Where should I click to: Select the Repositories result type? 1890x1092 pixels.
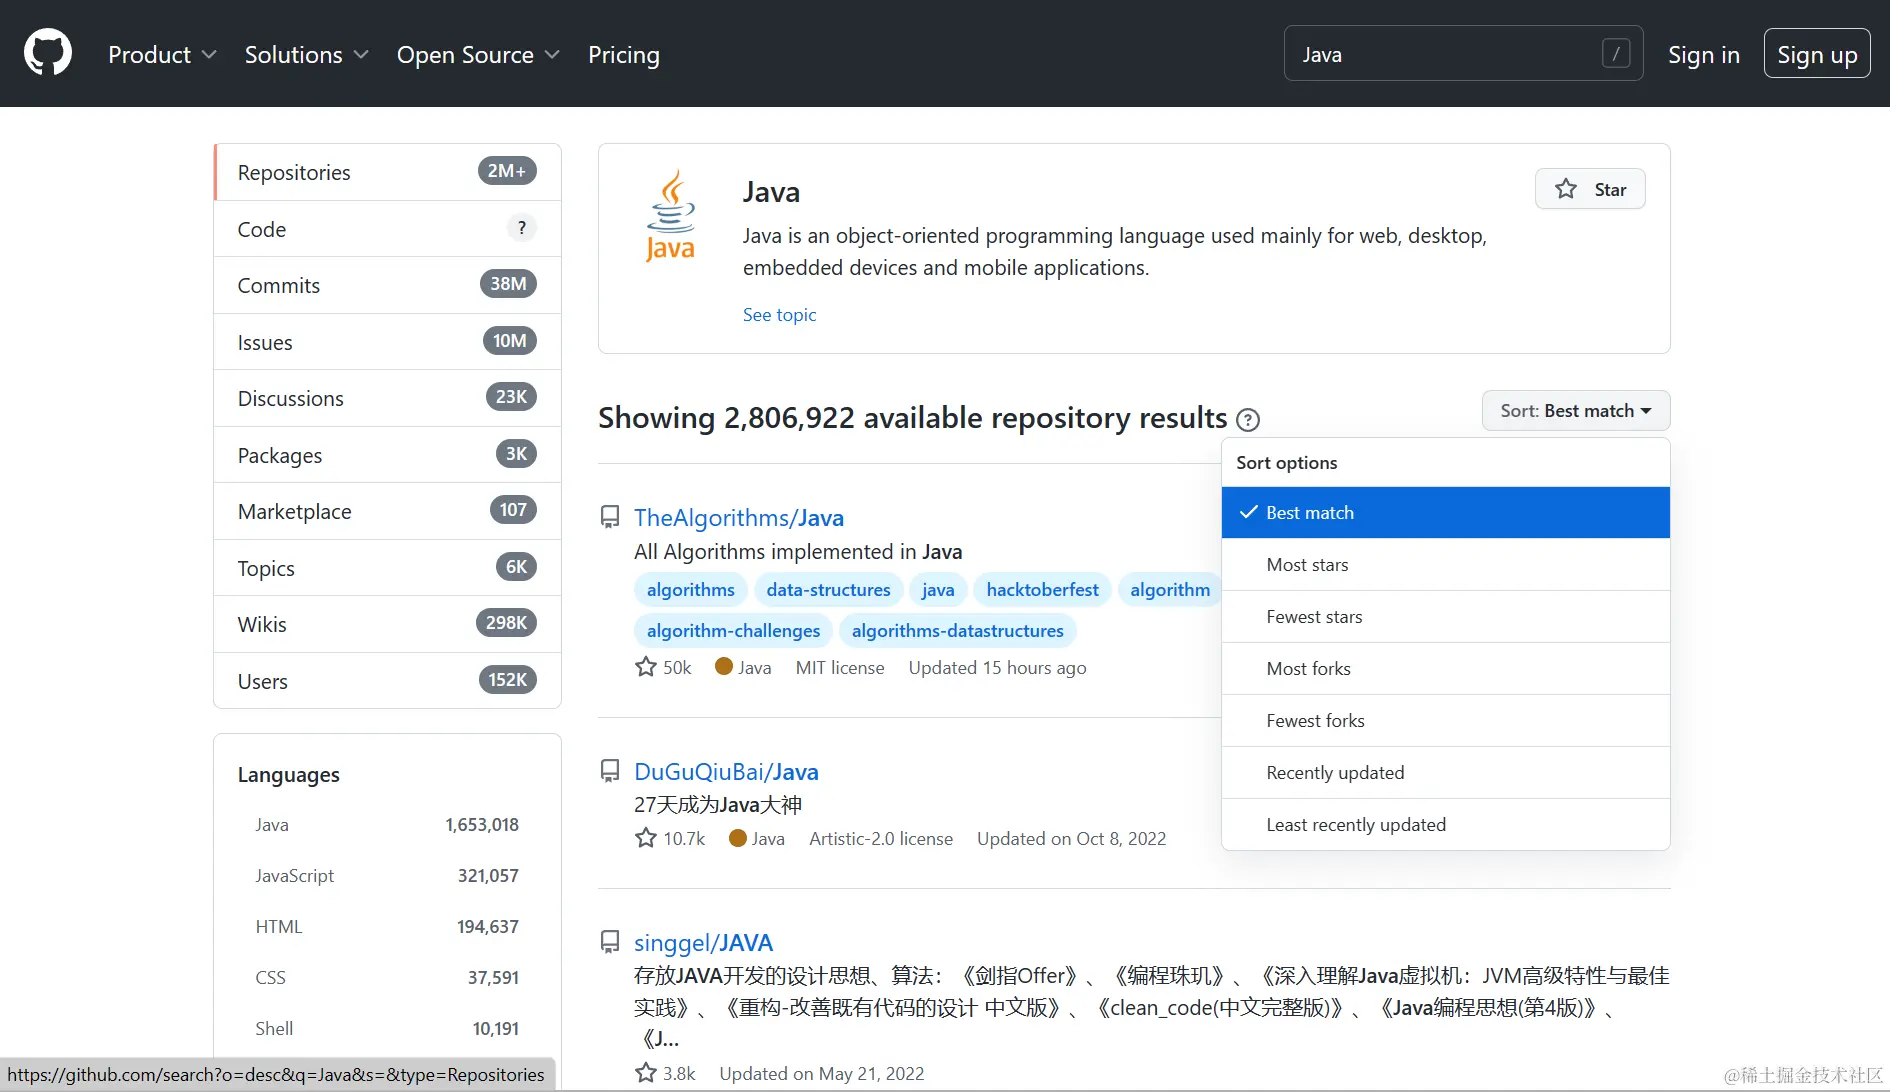[x=387, y=172]
